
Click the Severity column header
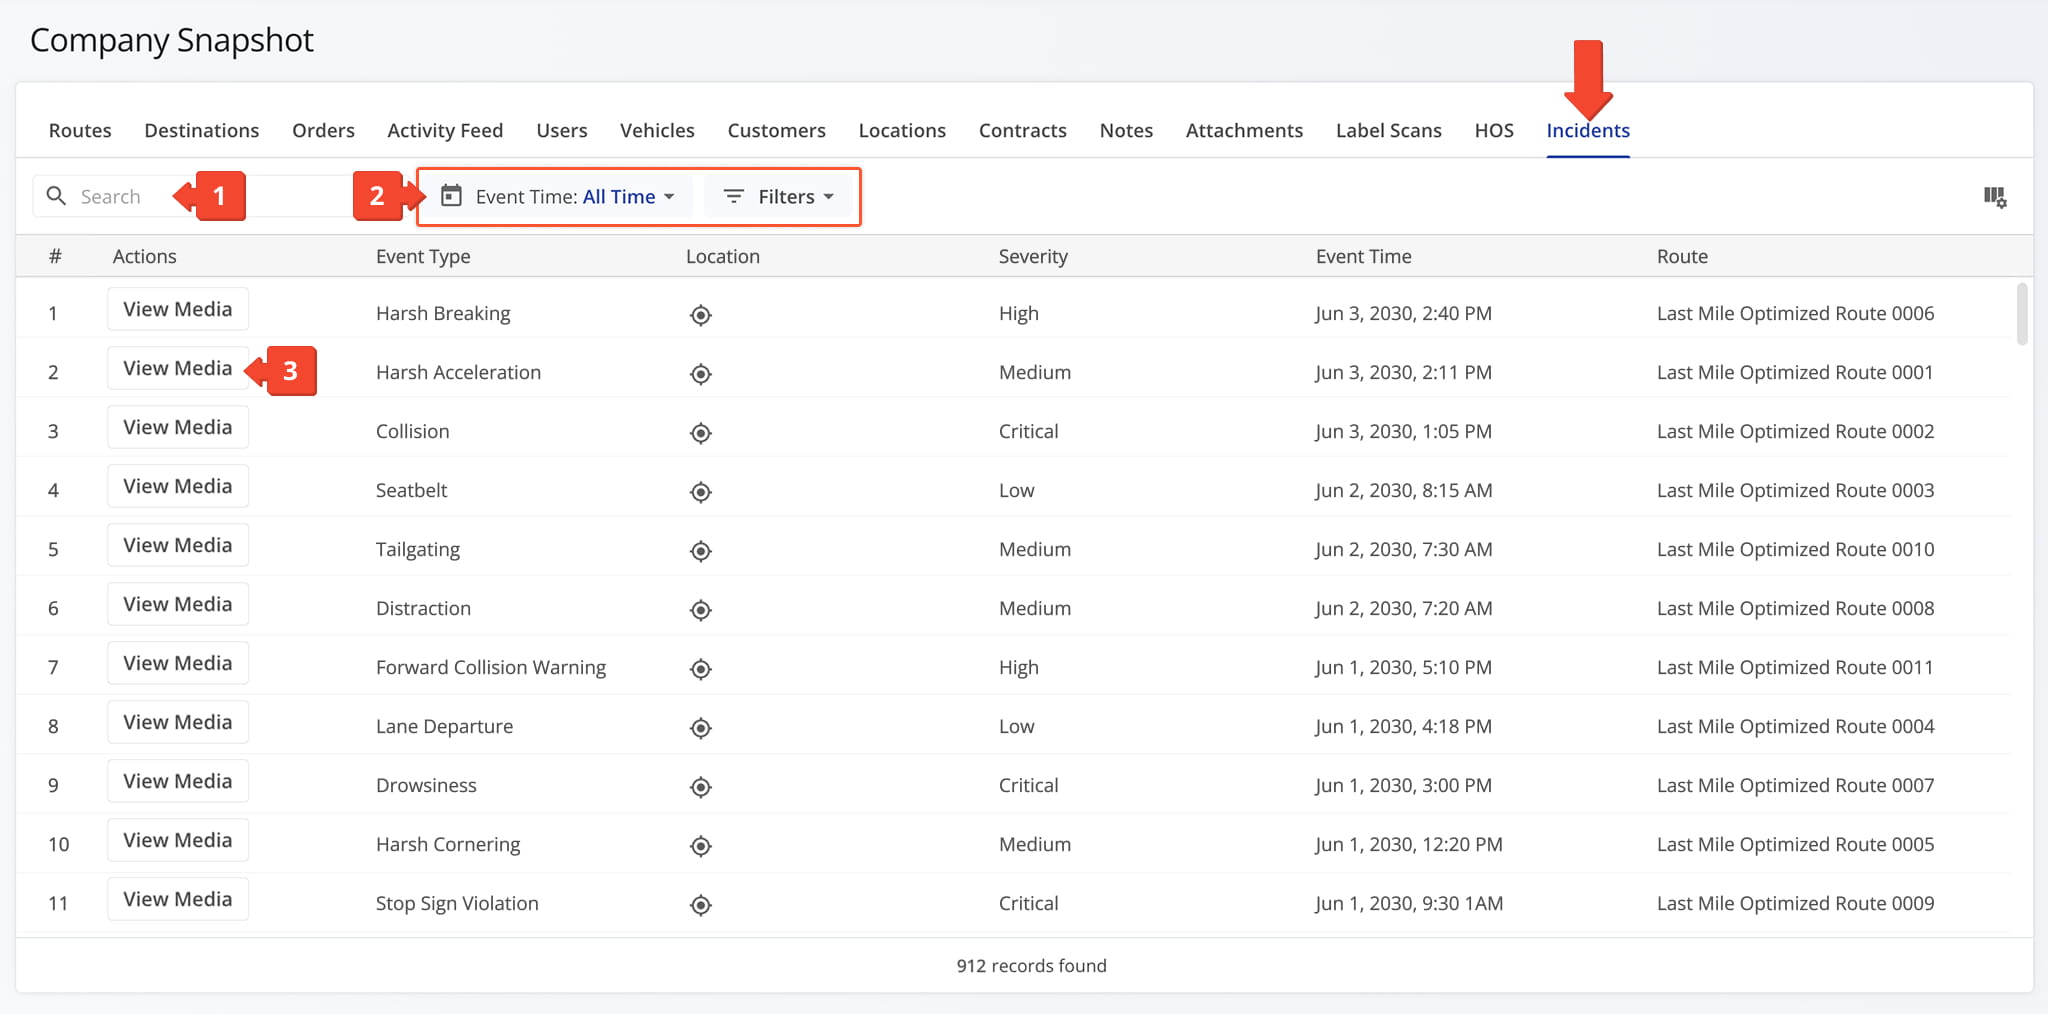1033,256
